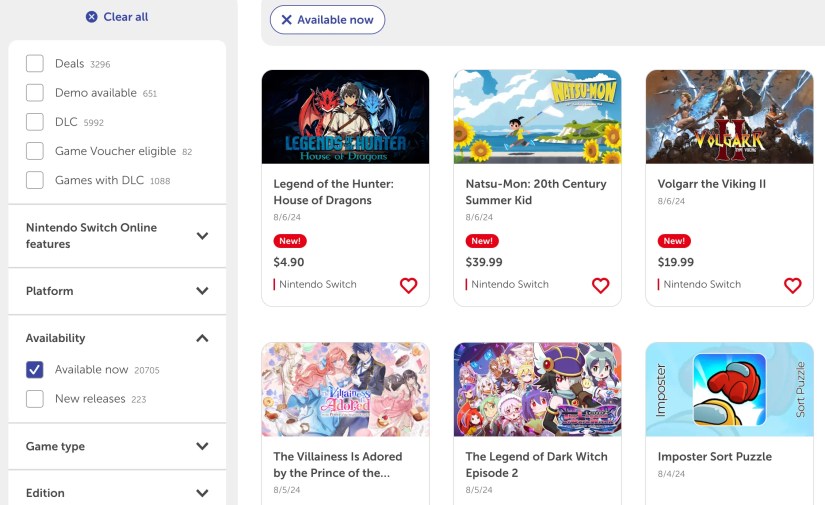Open The Legend of Dark Witch Episode 2 title
Screen dimensions: 825x505
[x=536, y=464]
